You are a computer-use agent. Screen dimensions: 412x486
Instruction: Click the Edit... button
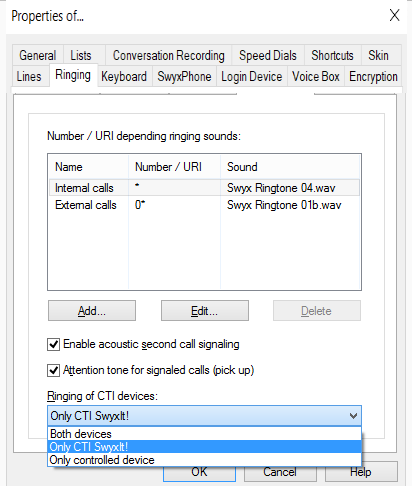[x=205, y=311]
